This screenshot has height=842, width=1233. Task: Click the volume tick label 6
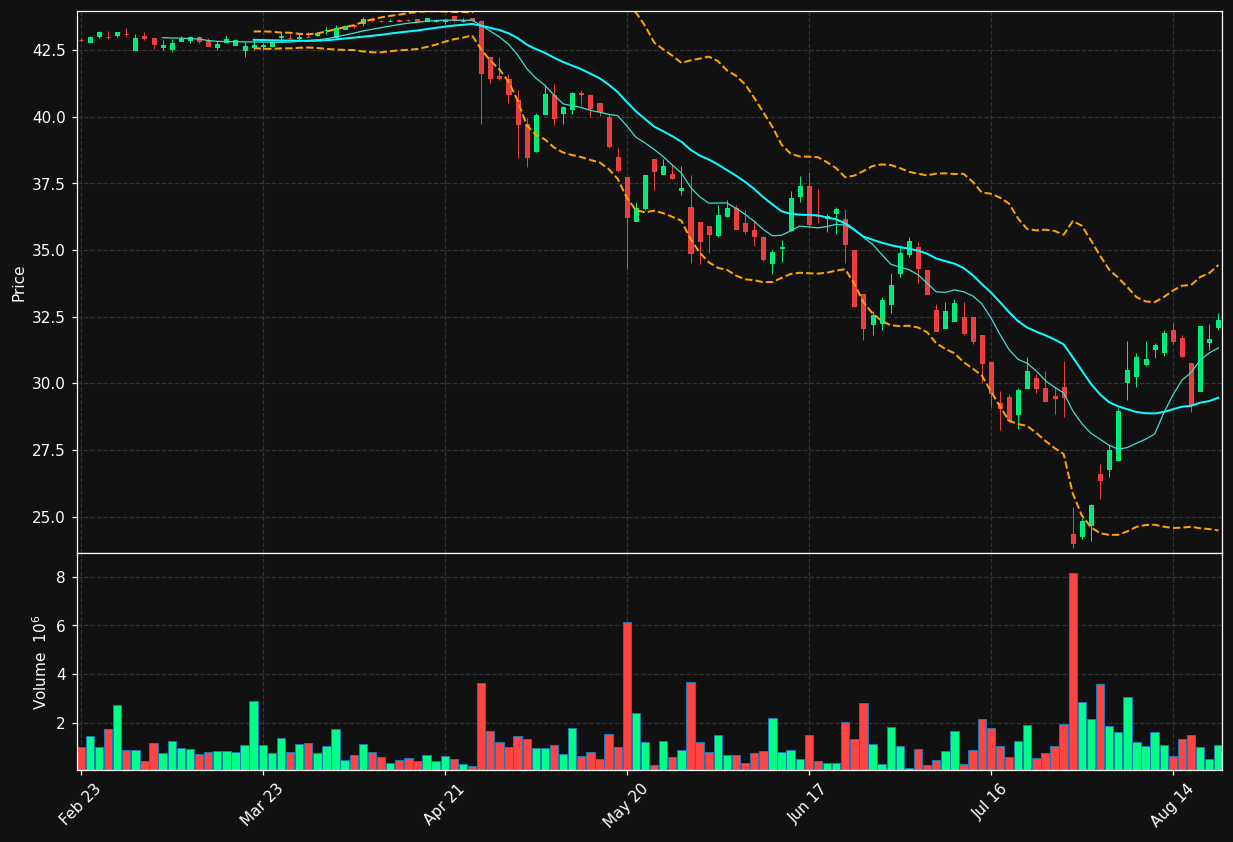(60, 626)
